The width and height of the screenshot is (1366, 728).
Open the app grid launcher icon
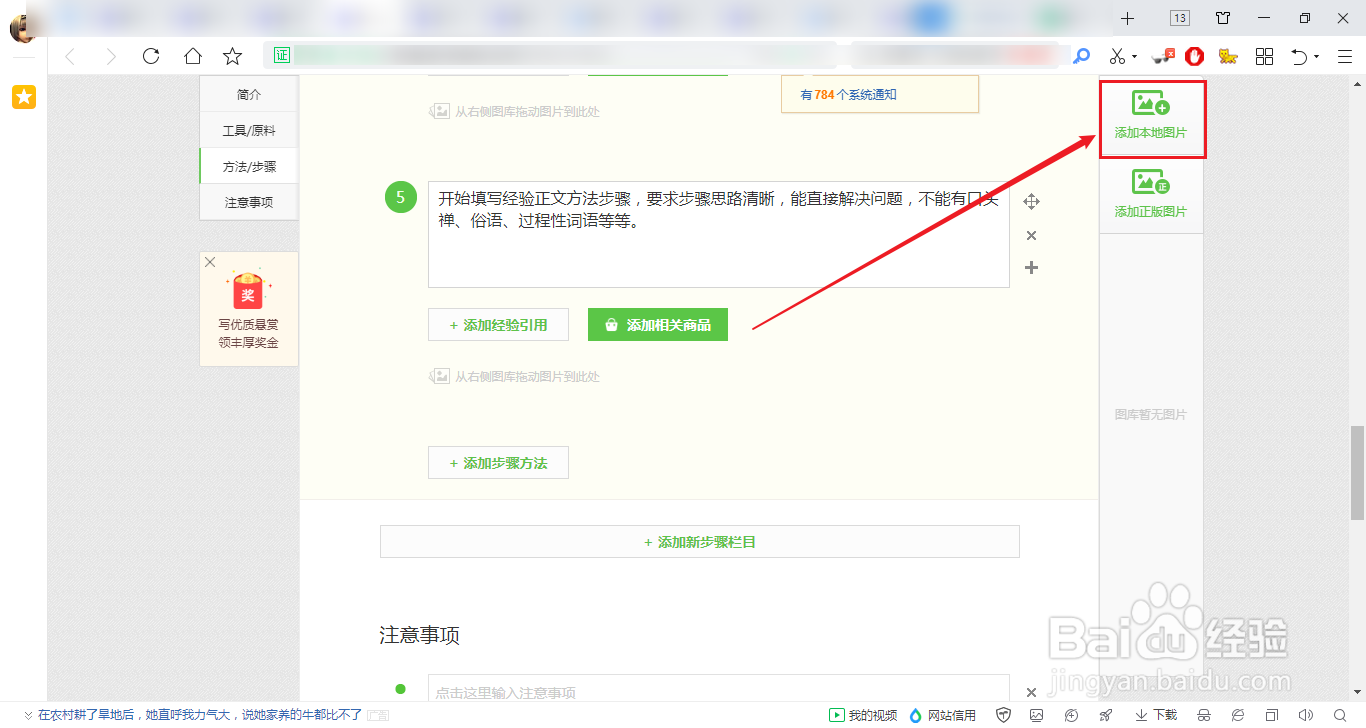(x=1264, y=57)
